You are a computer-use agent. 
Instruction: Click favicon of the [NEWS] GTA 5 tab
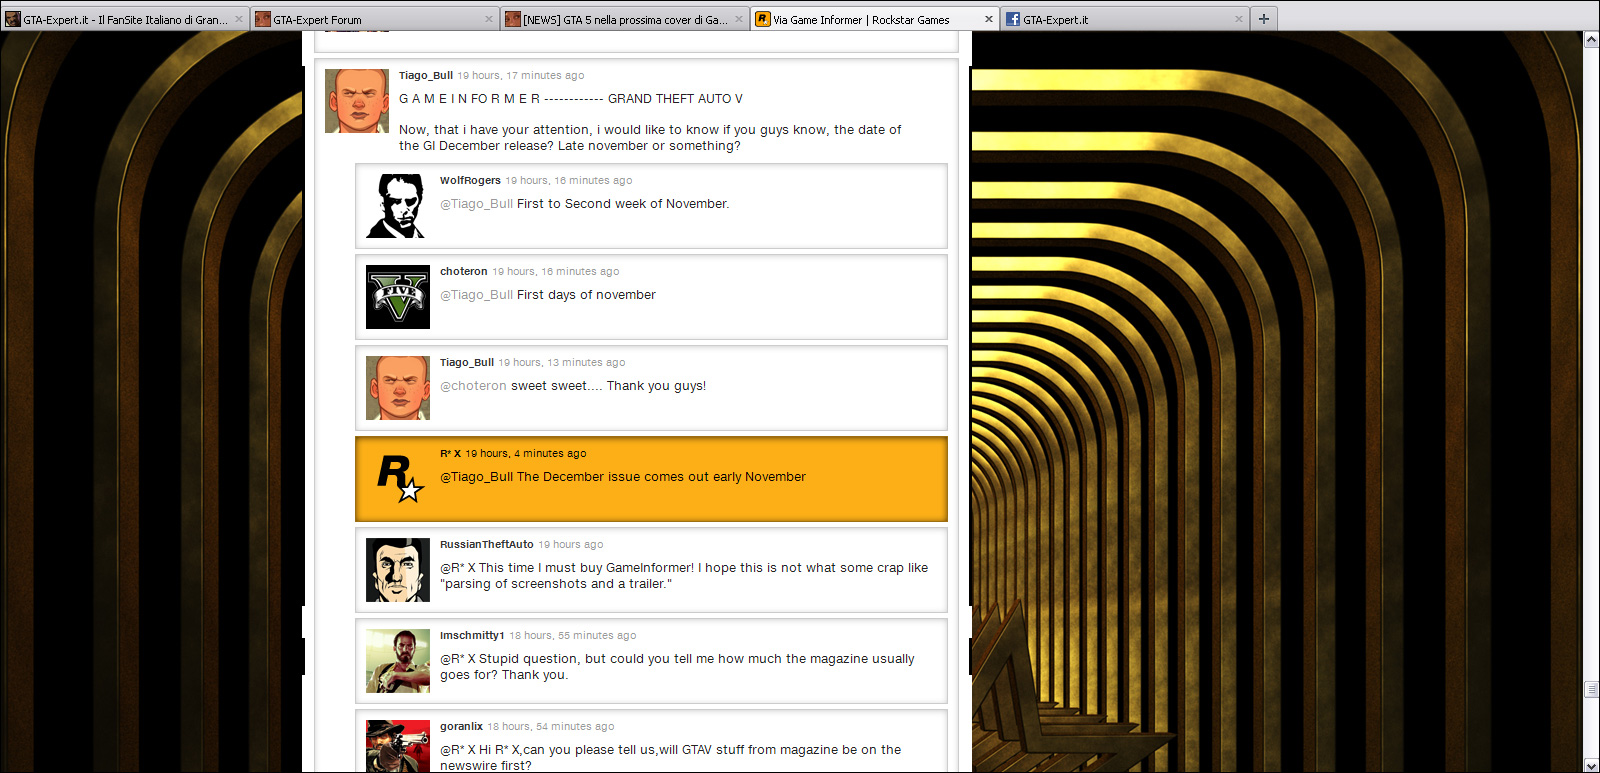click(x=512, y=19)
